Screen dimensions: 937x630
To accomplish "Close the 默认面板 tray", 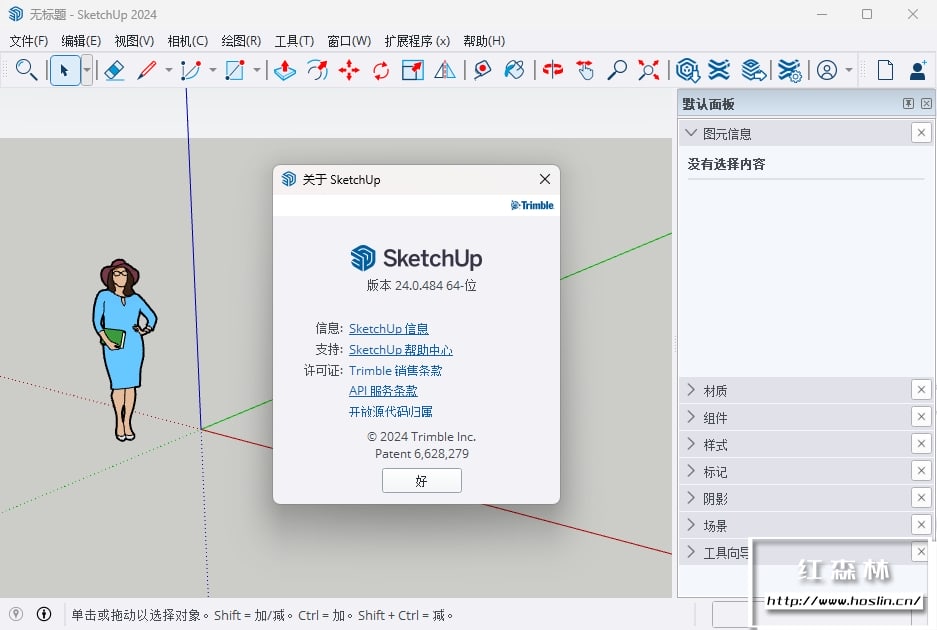I will [x=926, y=103].
